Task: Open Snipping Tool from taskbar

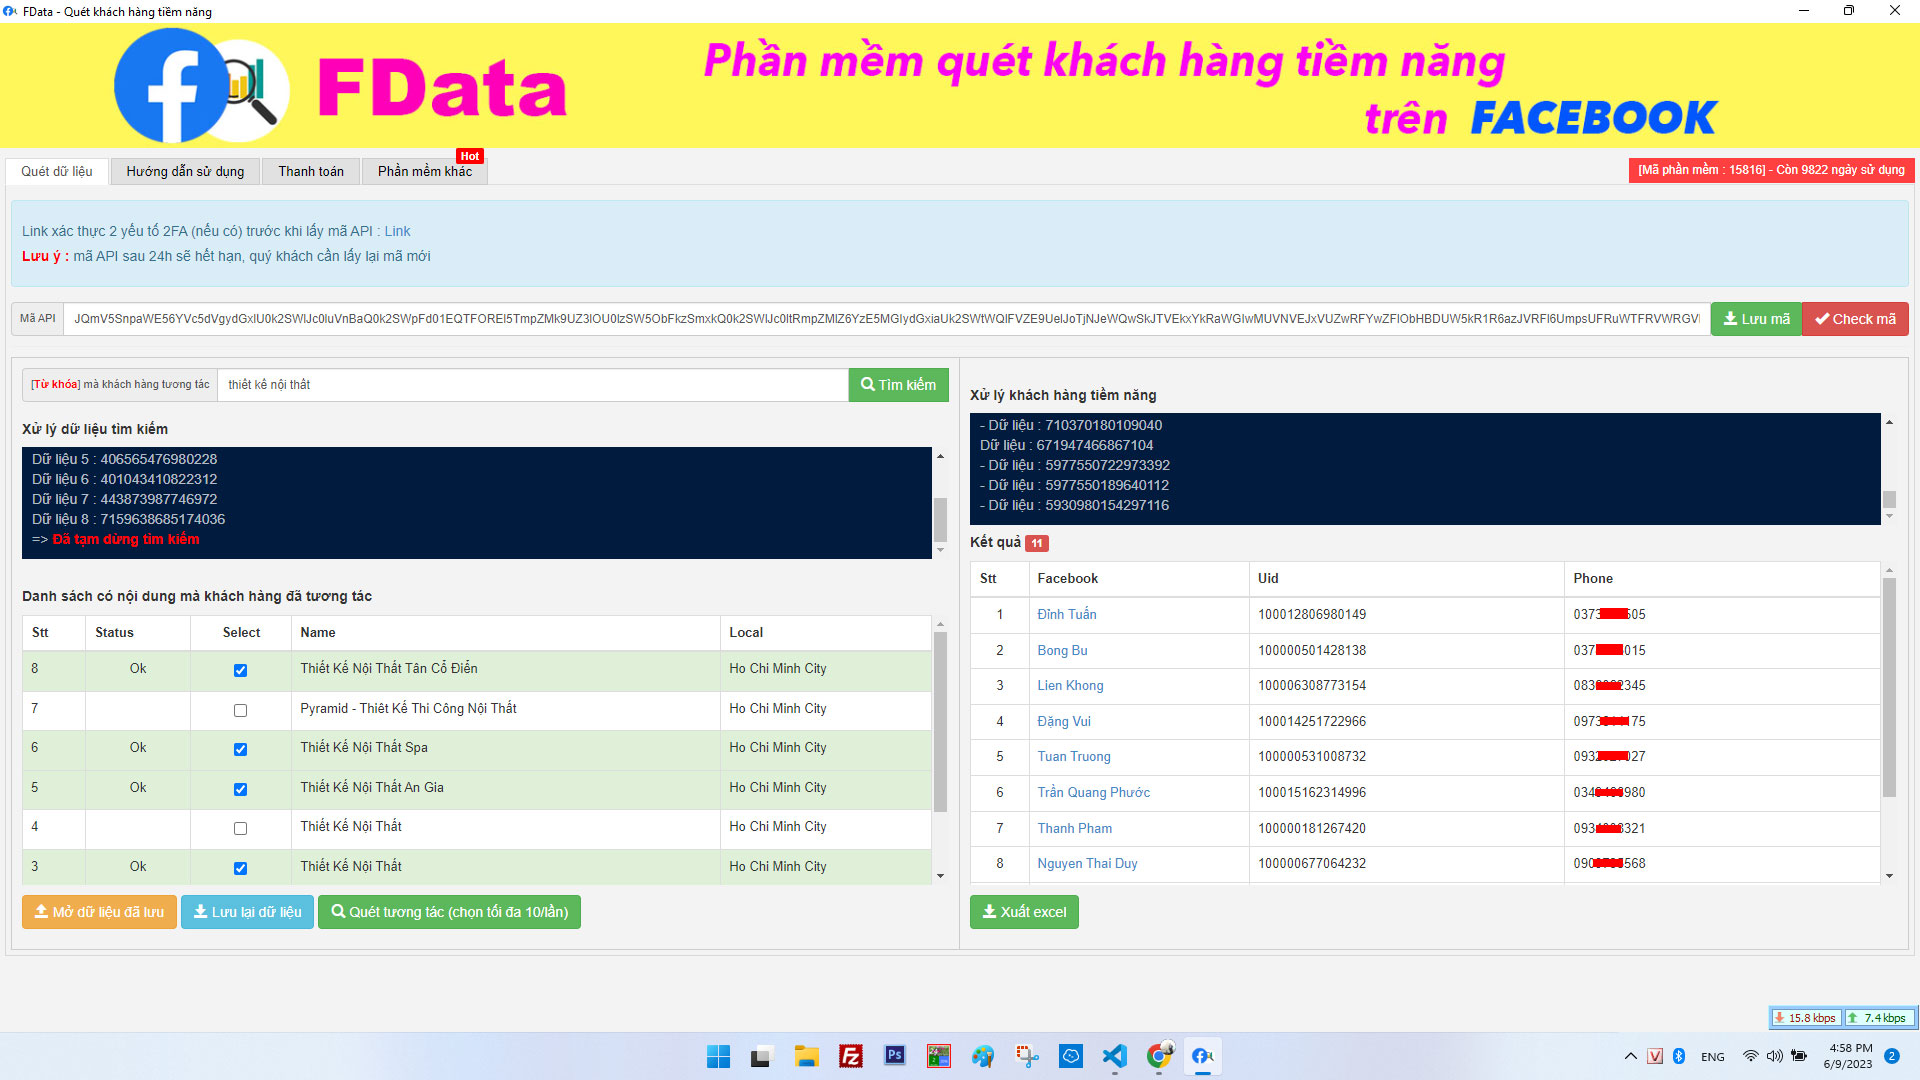Action: (x=1027, y=1056)
